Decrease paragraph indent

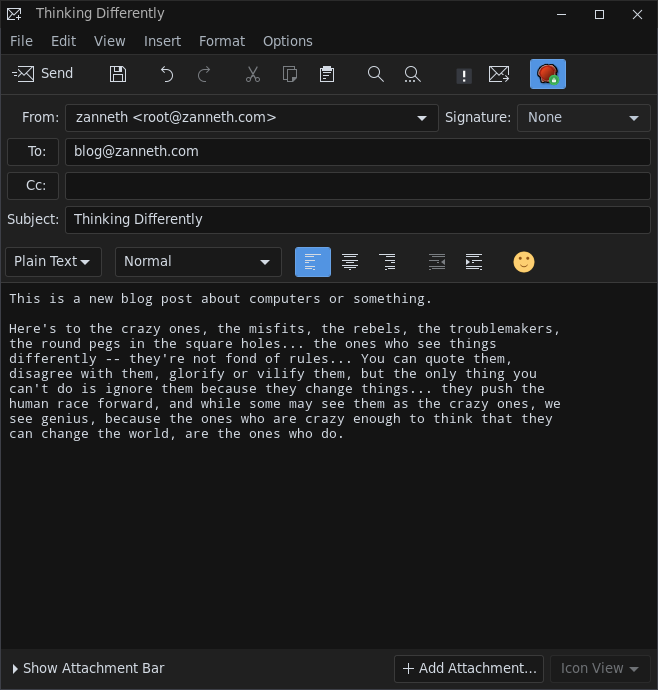tap(437, 262)
